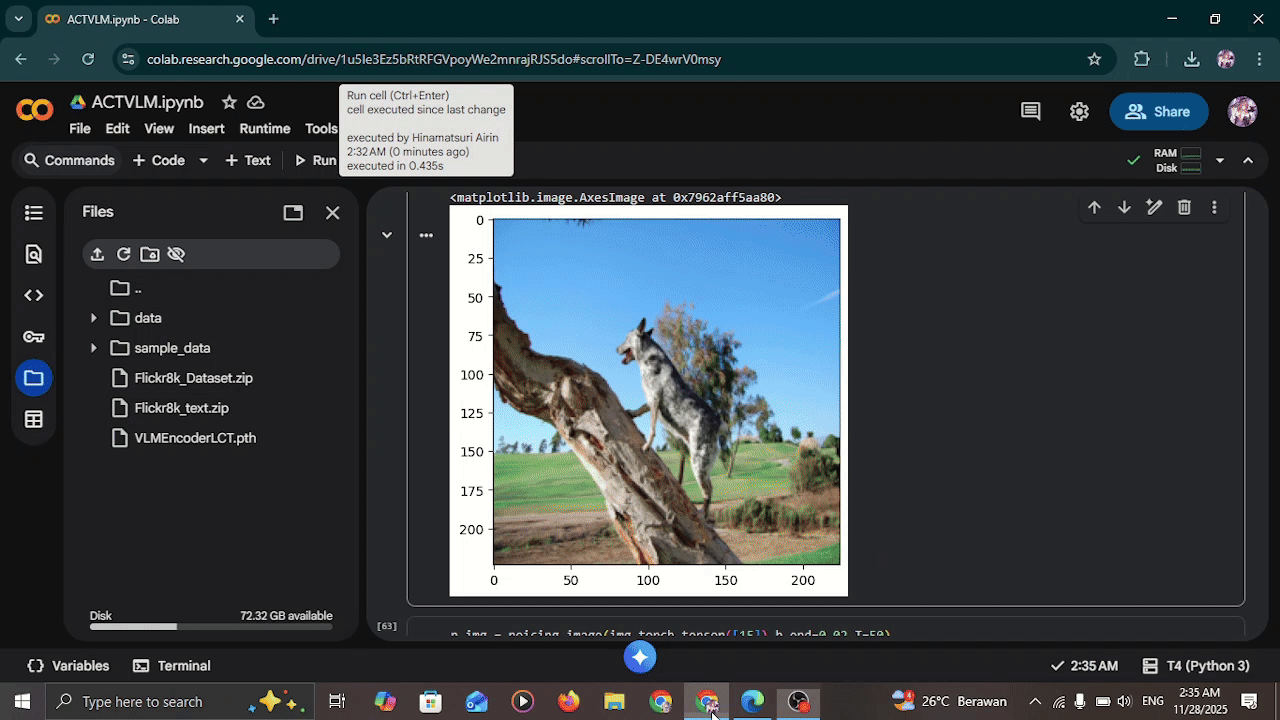View the Drive save status cloud icon

(256, 102)
